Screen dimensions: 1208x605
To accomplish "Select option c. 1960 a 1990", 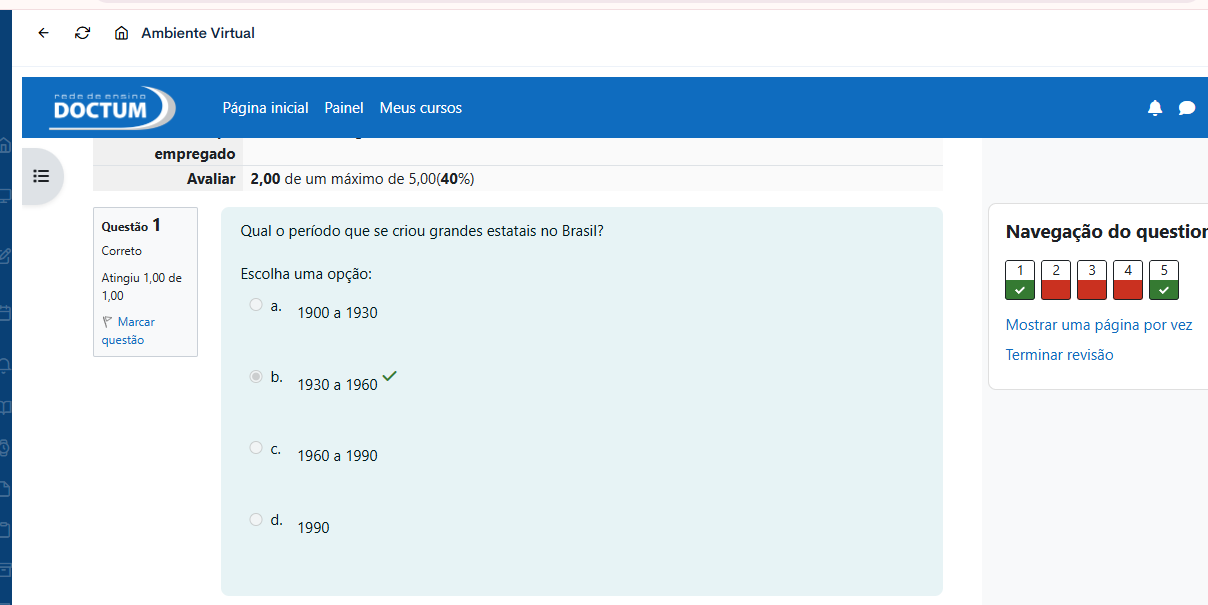I will [256, 448].
